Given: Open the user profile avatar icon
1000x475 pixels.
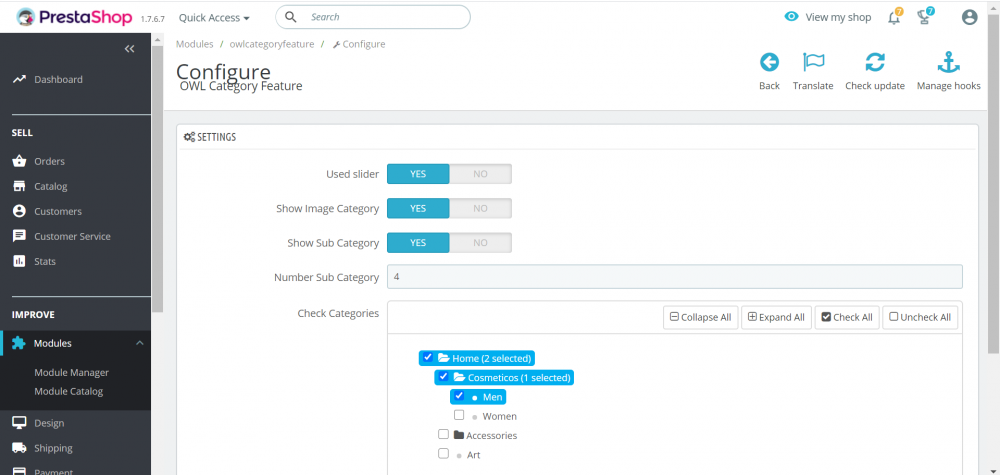Looking at the screenshot, I should pos(969,18).
